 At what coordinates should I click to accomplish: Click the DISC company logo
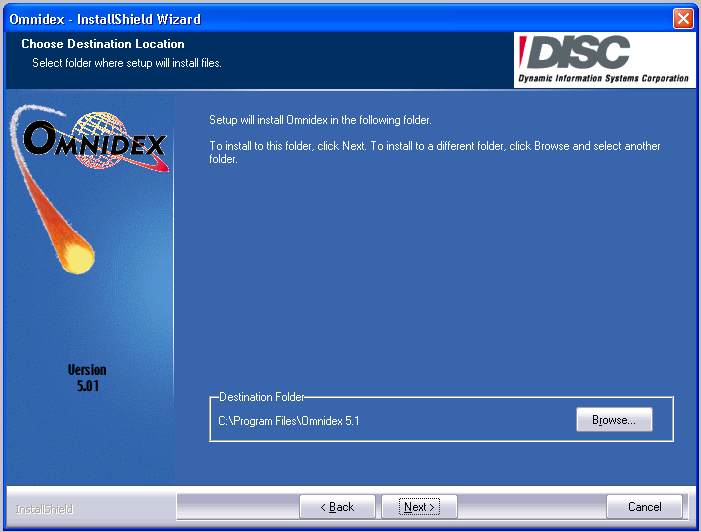(604, 60)
